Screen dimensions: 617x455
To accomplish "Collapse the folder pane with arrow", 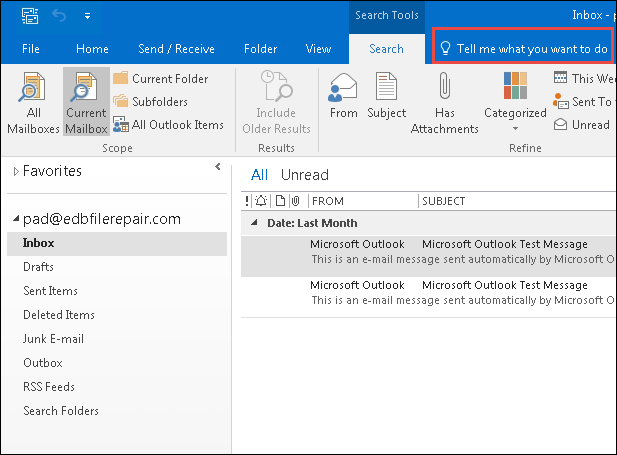I will point(218,167).
